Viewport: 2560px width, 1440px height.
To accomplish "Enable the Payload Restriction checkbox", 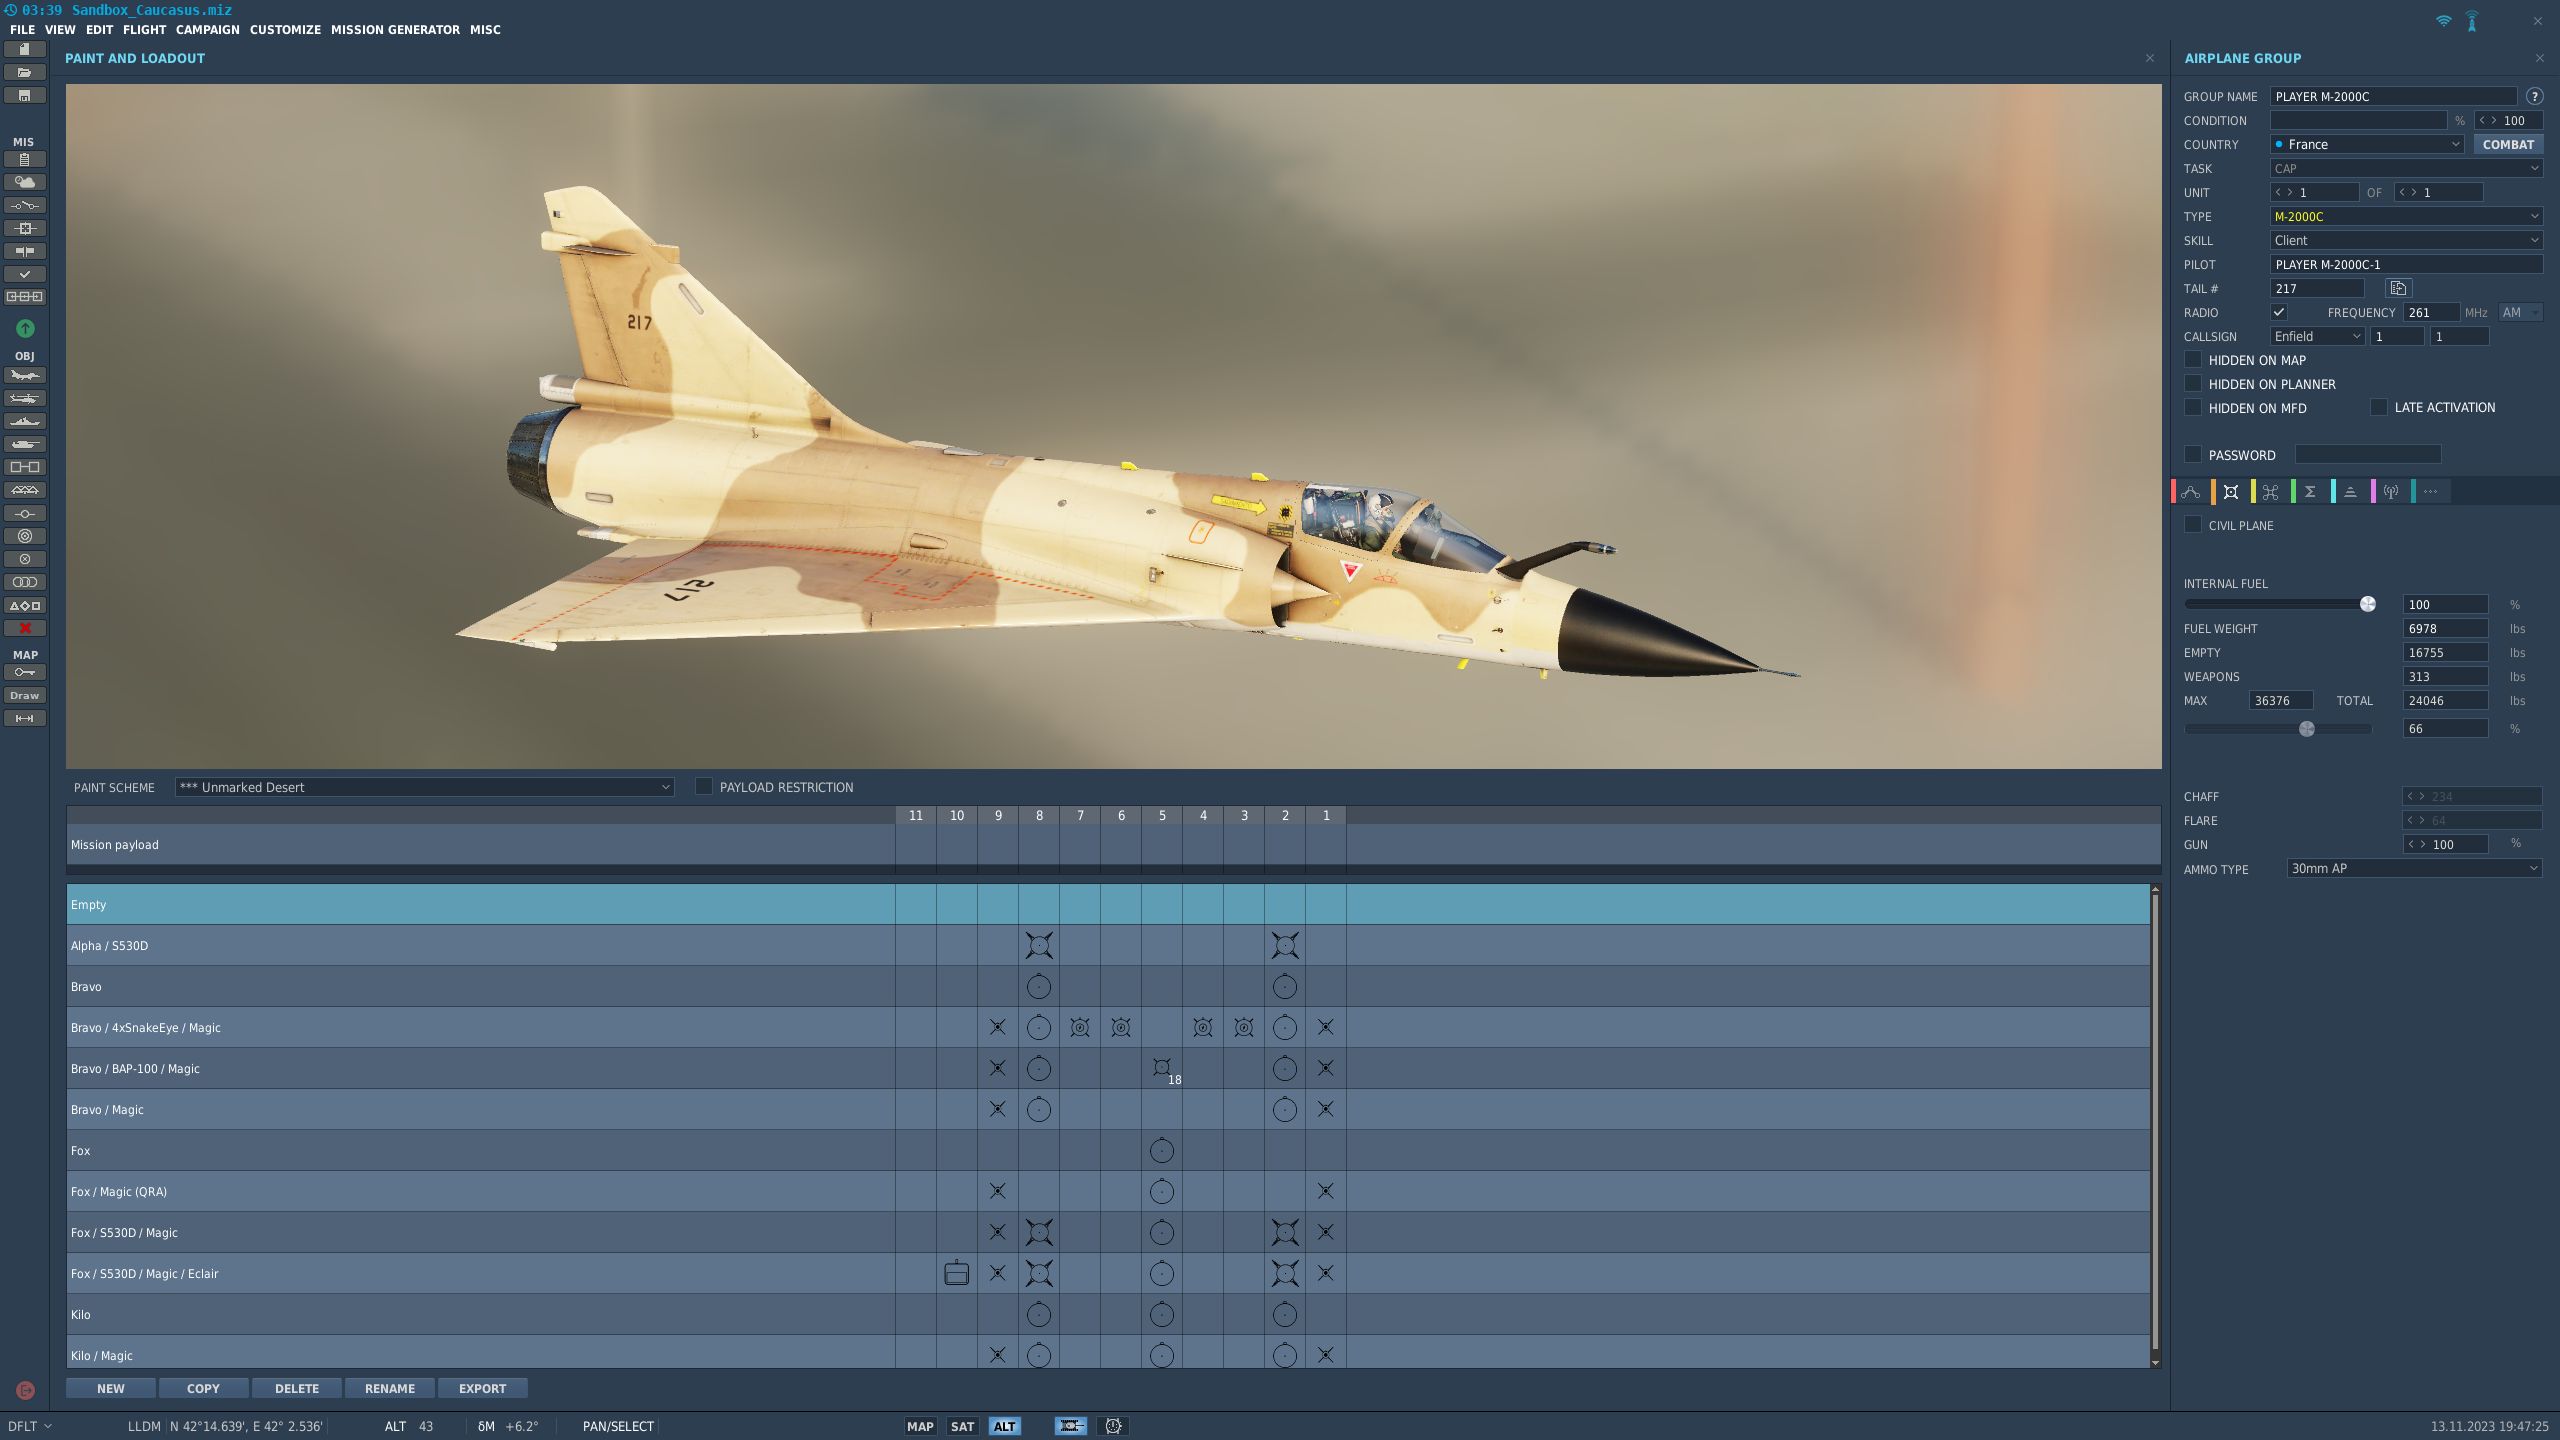I will (x=704, y=787).
